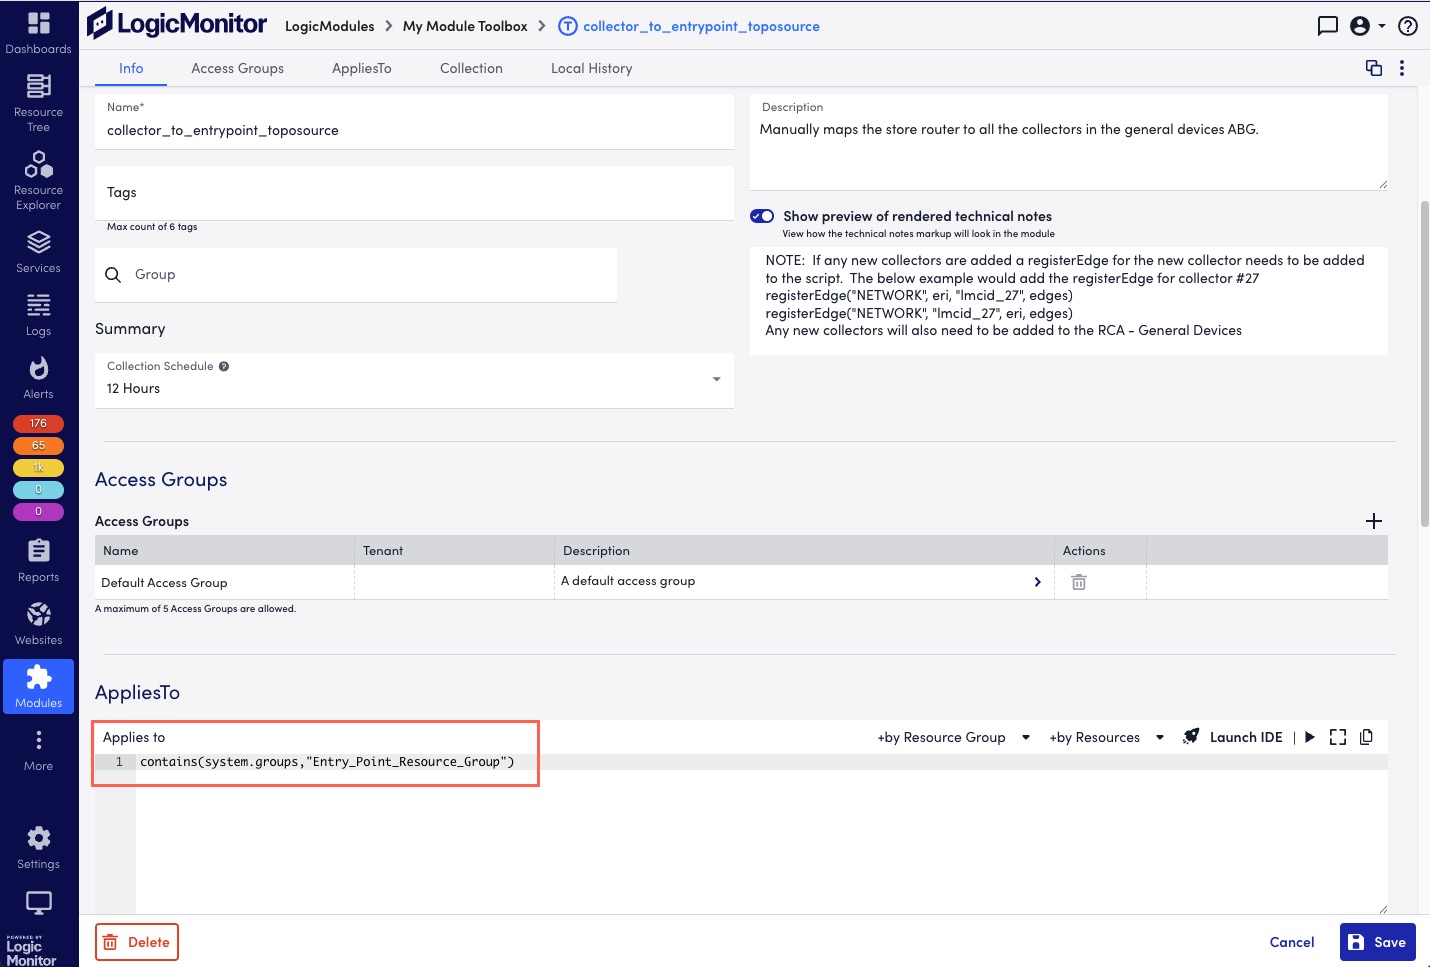Open the module kebab options menu
Viewport: 1430px width, 967px height.
1402,68
